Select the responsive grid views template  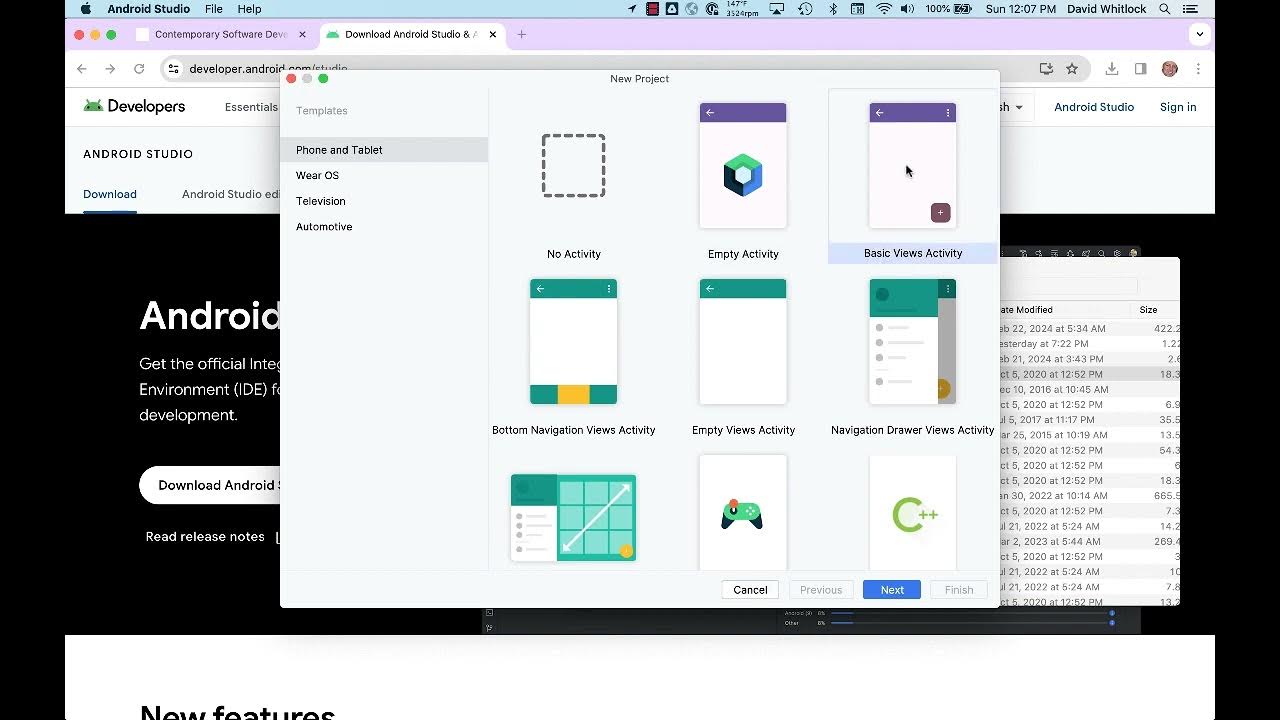573,518
